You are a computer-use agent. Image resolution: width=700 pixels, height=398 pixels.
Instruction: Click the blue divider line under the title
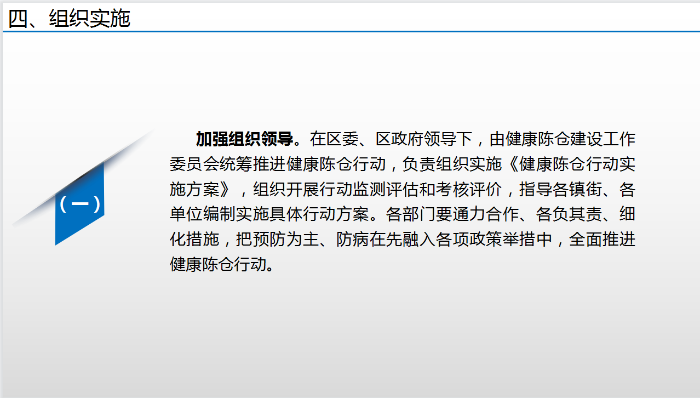pos(351,32)
